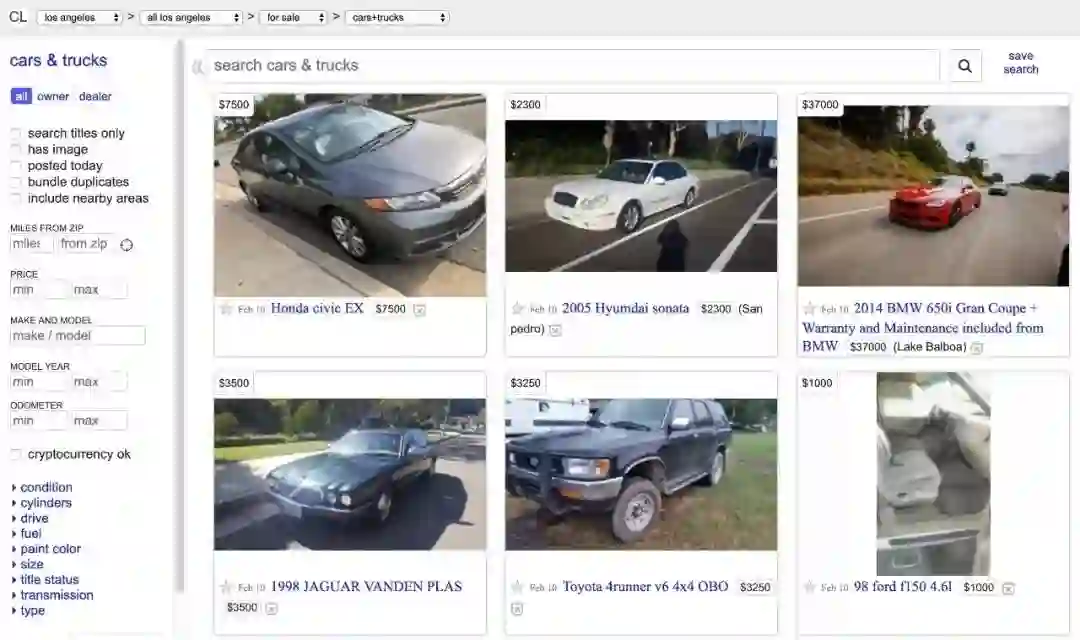1080x640 pixels.
Task: Open '2014 BMW 650i Gran Coupe' listing title
Action: click(923, 327)
